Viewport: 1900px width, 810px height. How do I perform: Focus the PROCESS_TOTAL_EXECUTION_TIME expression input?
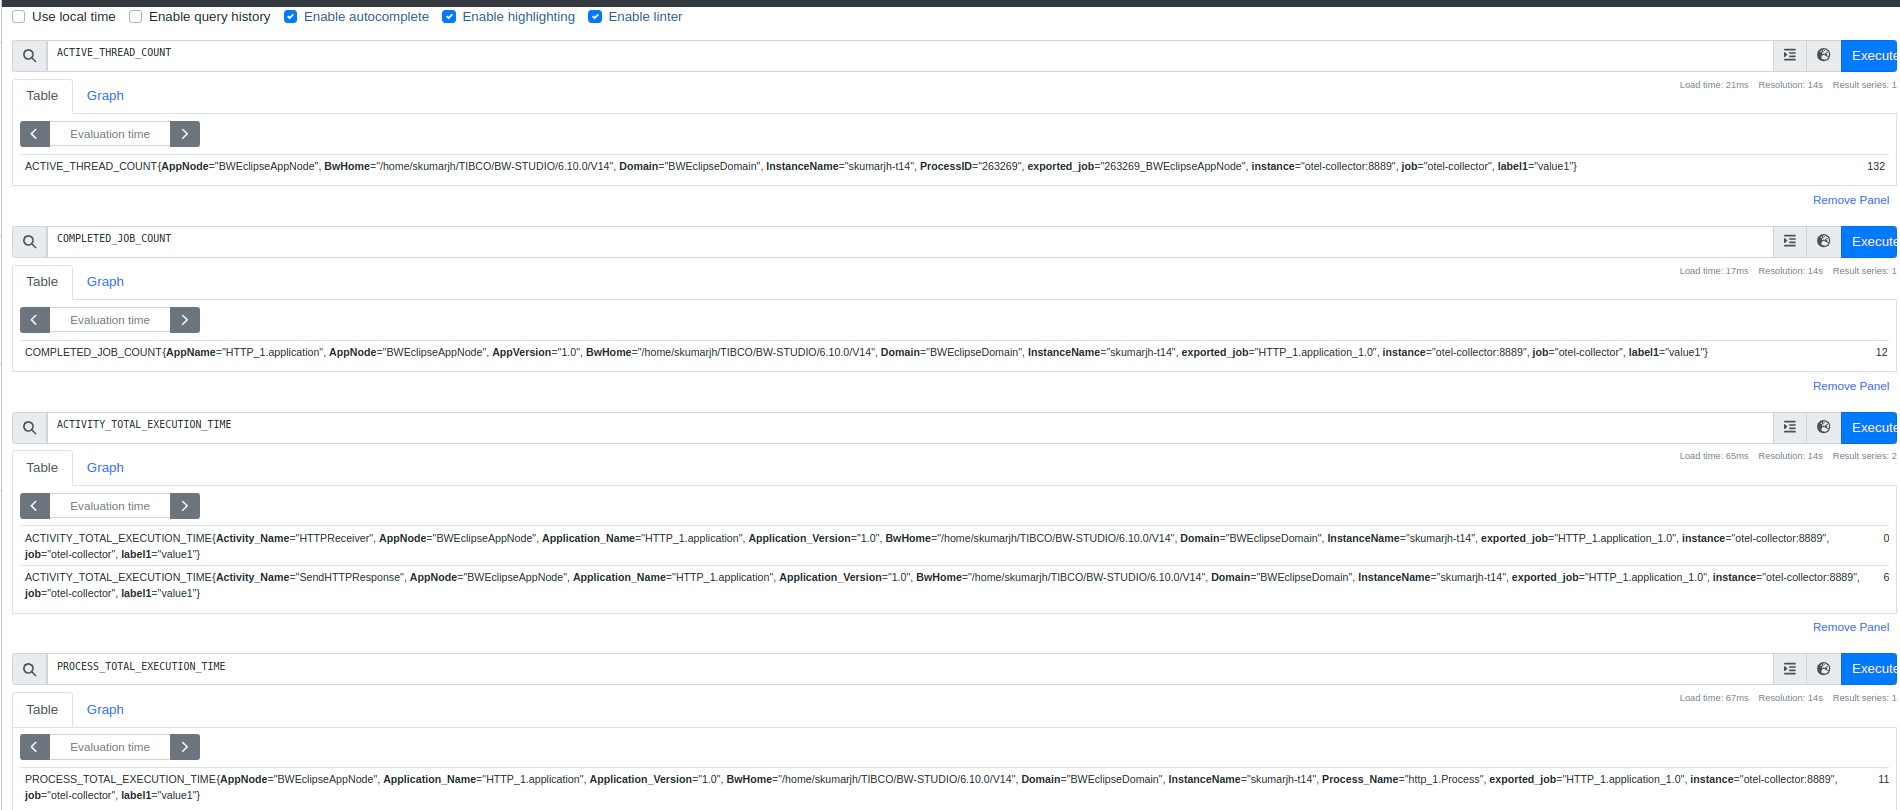pyautogui.click(x=910, y=669)
